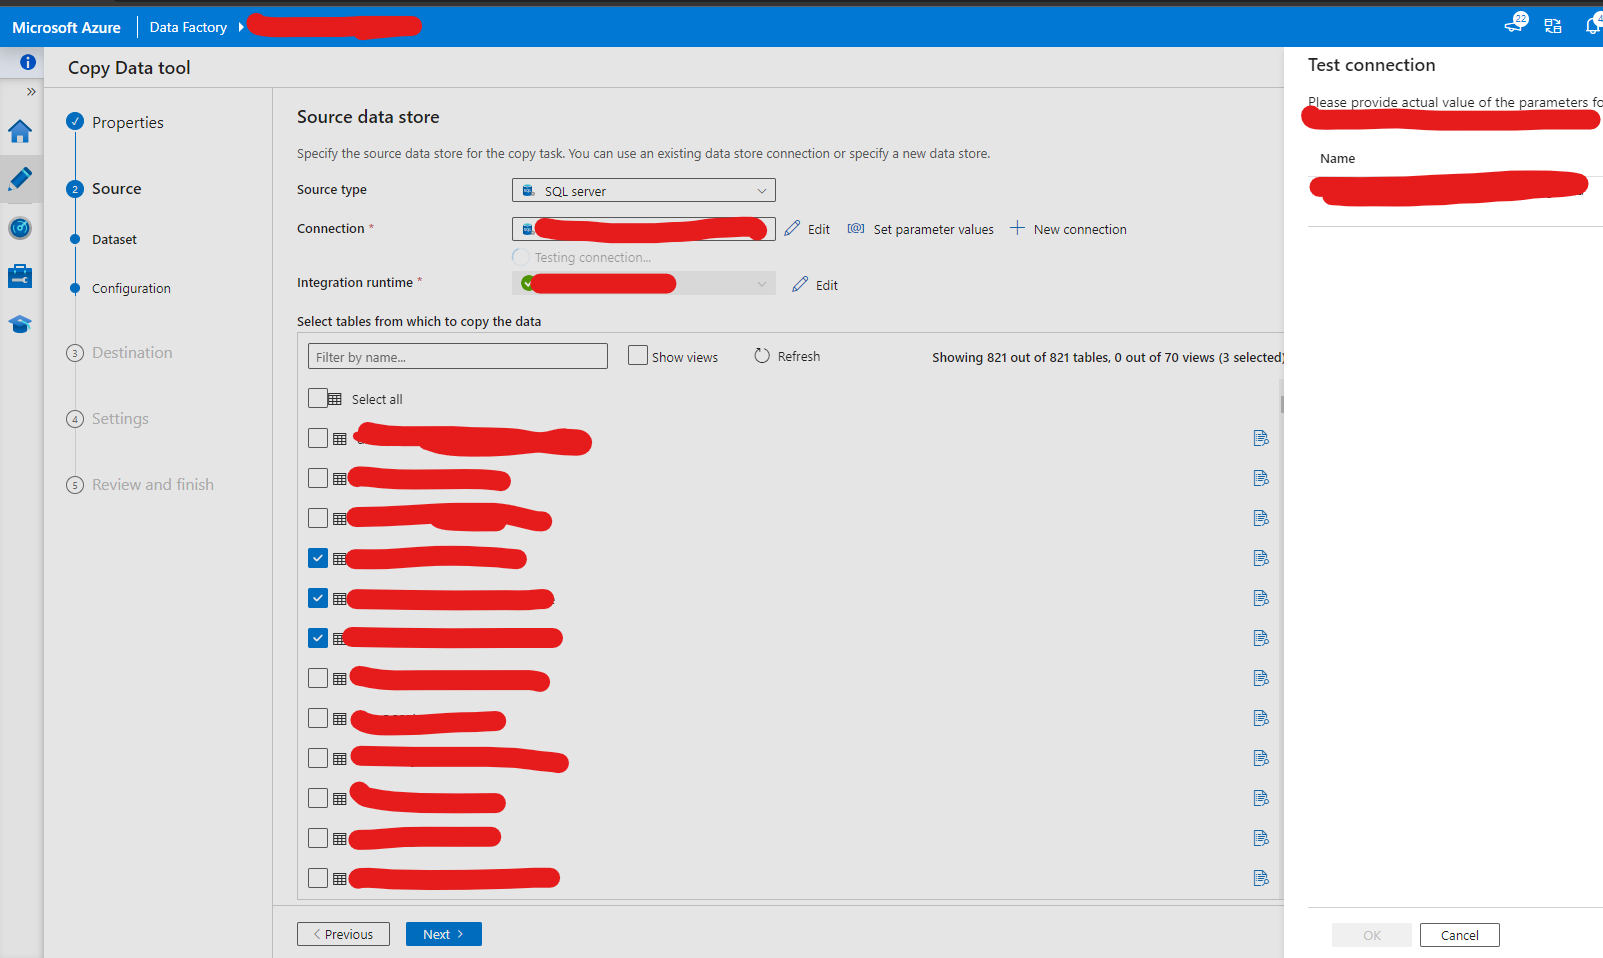The width and height of the screenshot is (1603, 958).
Task: Click the Refresh circular arrow icon
Action: coord(762,356)
